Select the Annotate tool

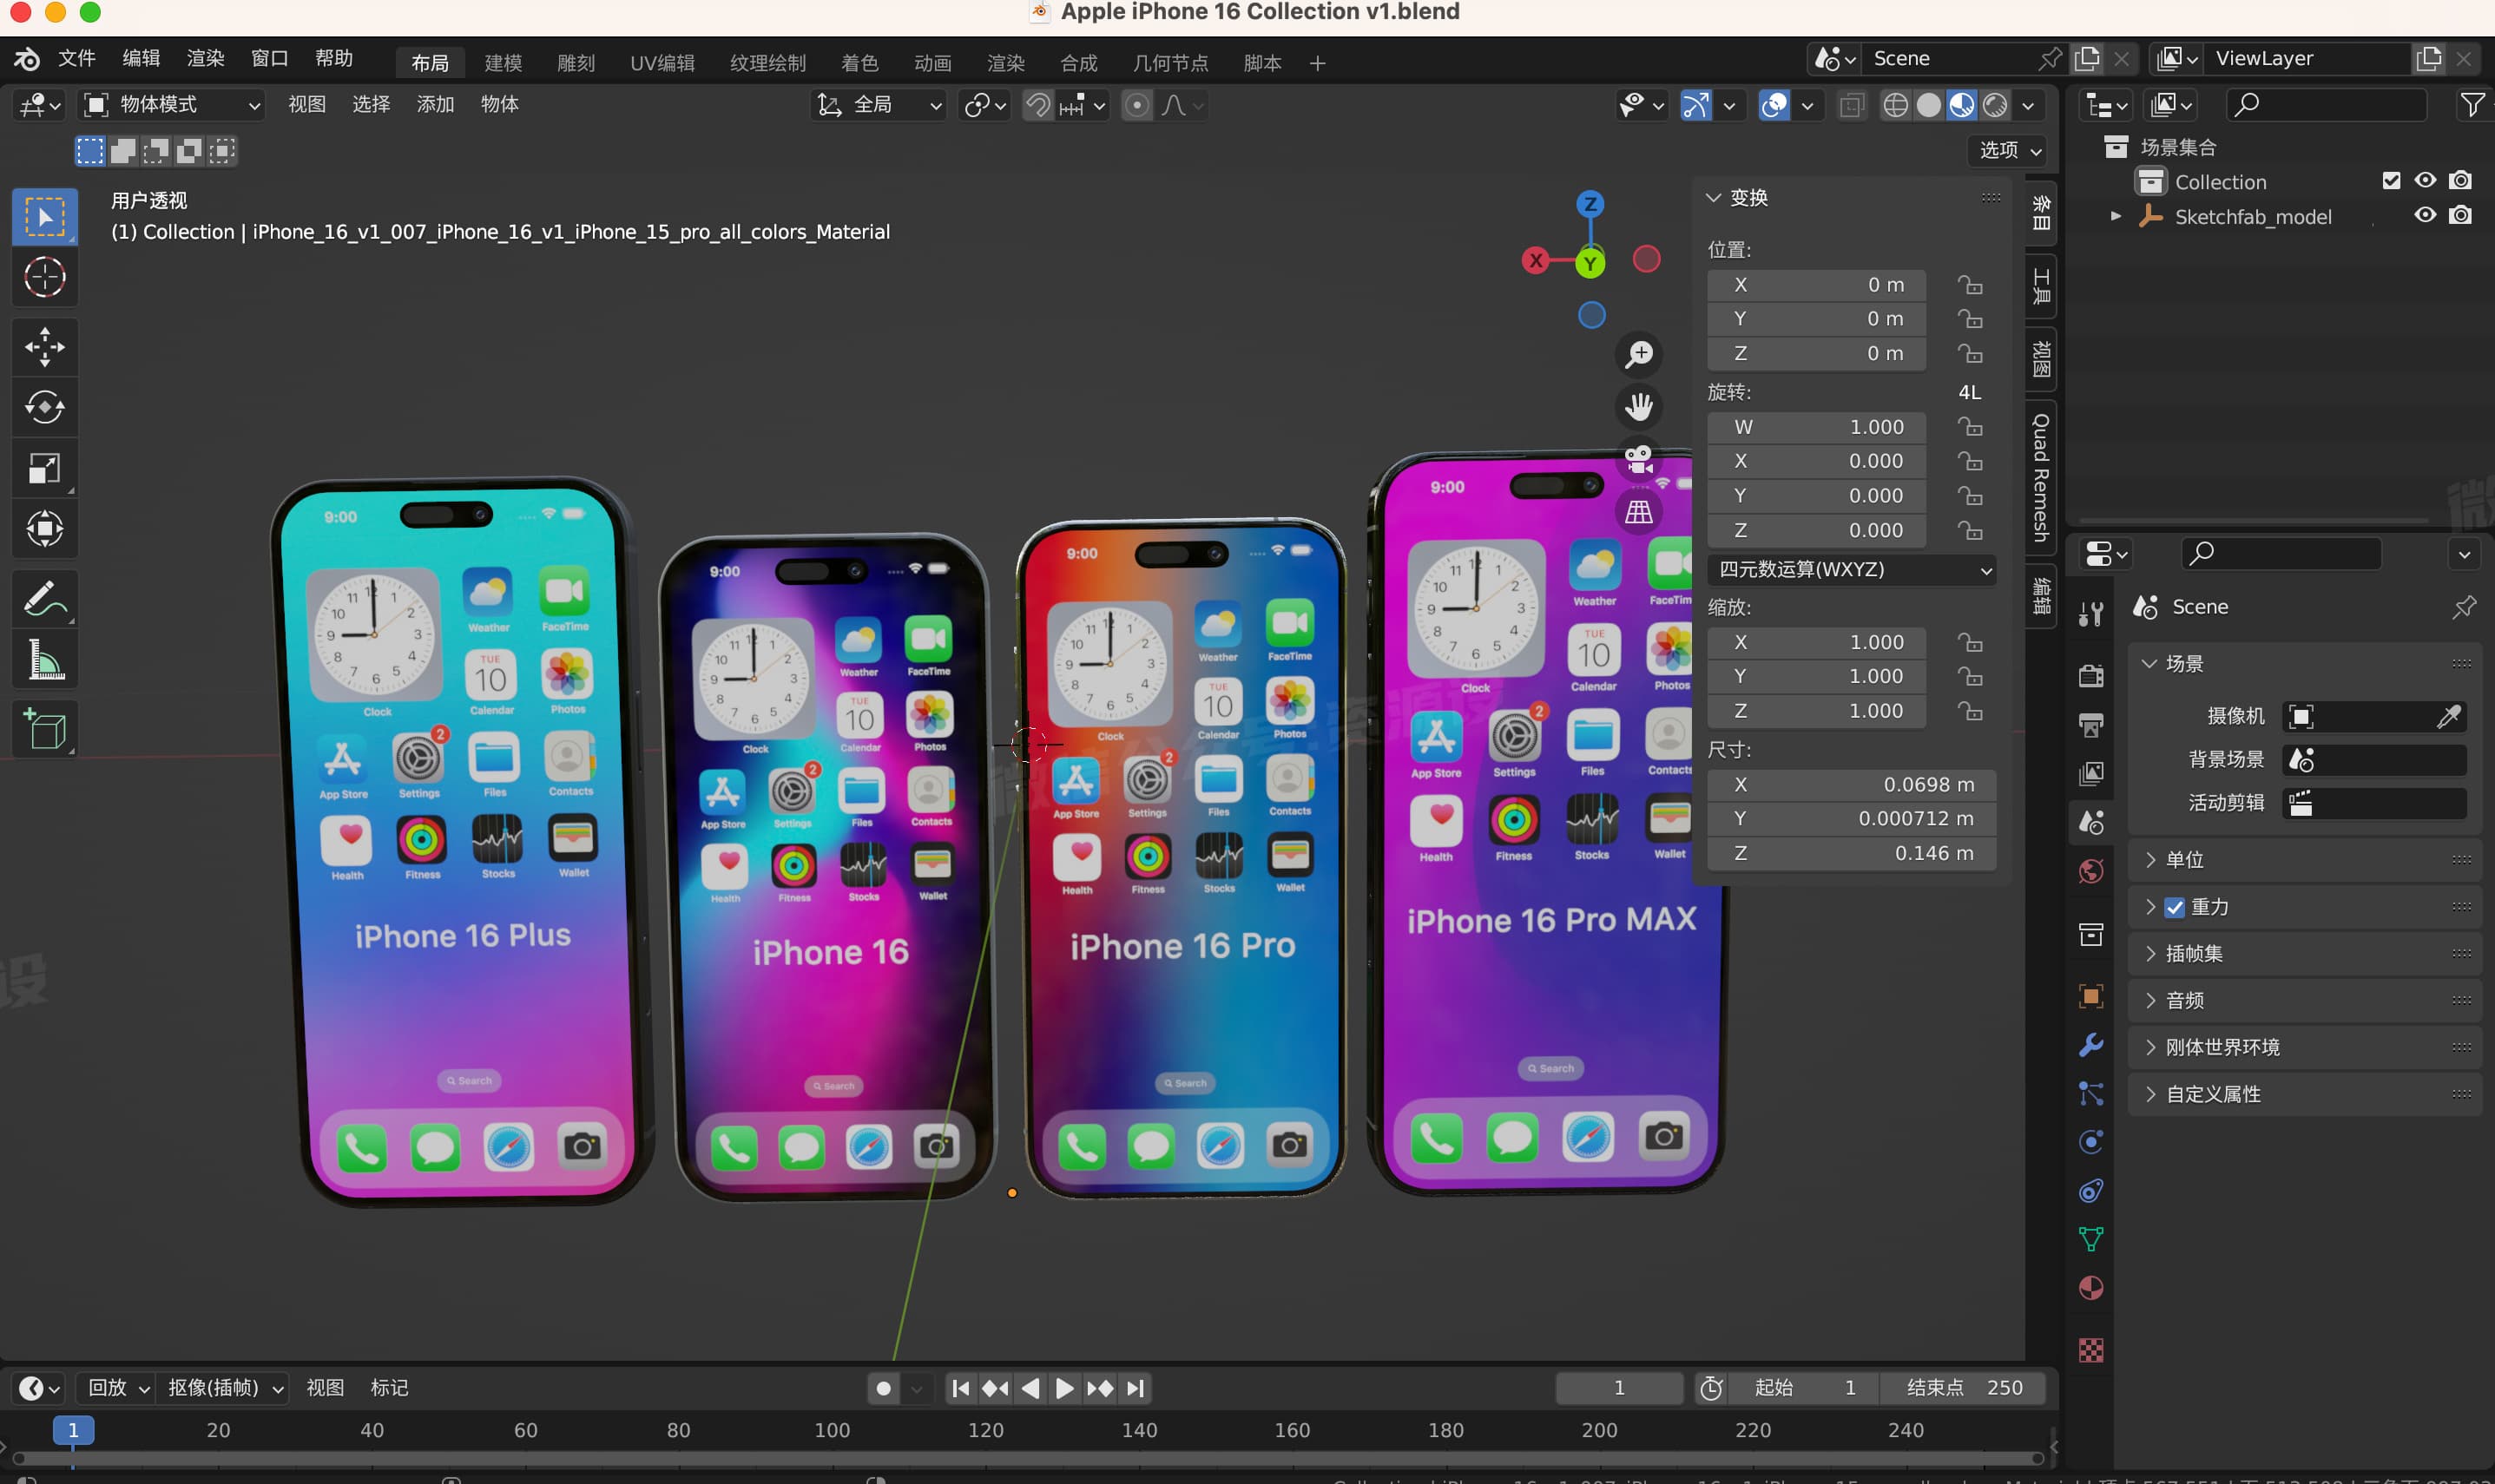[45, 599]
